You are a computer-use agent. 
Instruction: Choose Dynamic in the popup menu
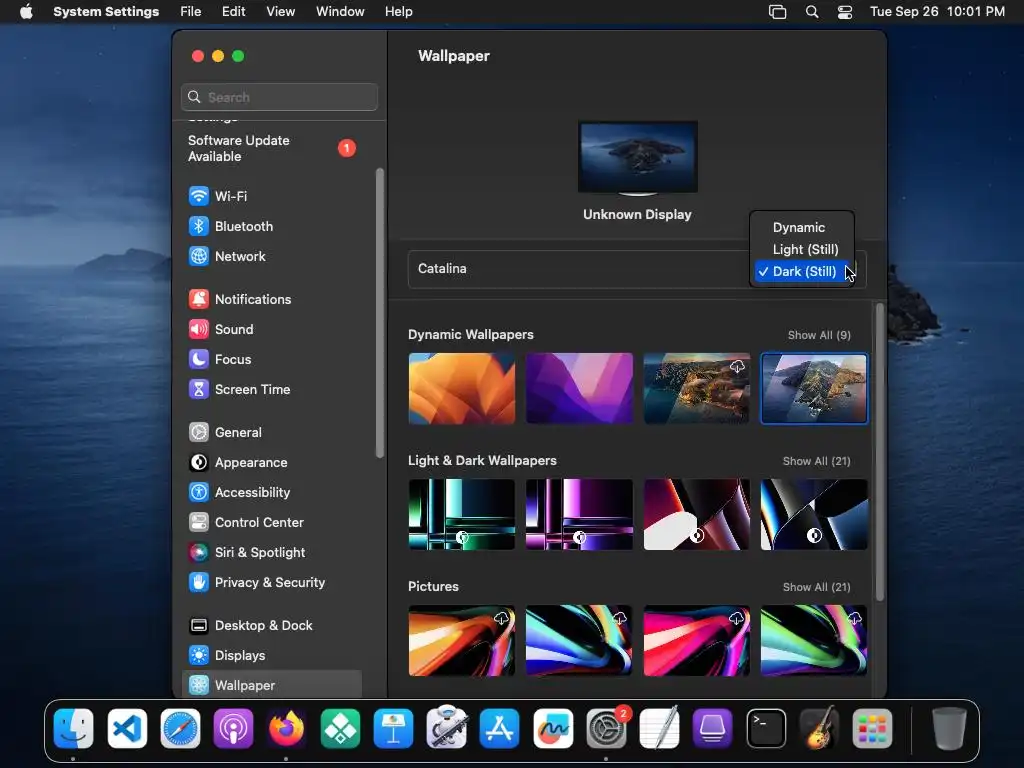click(802, 227)
